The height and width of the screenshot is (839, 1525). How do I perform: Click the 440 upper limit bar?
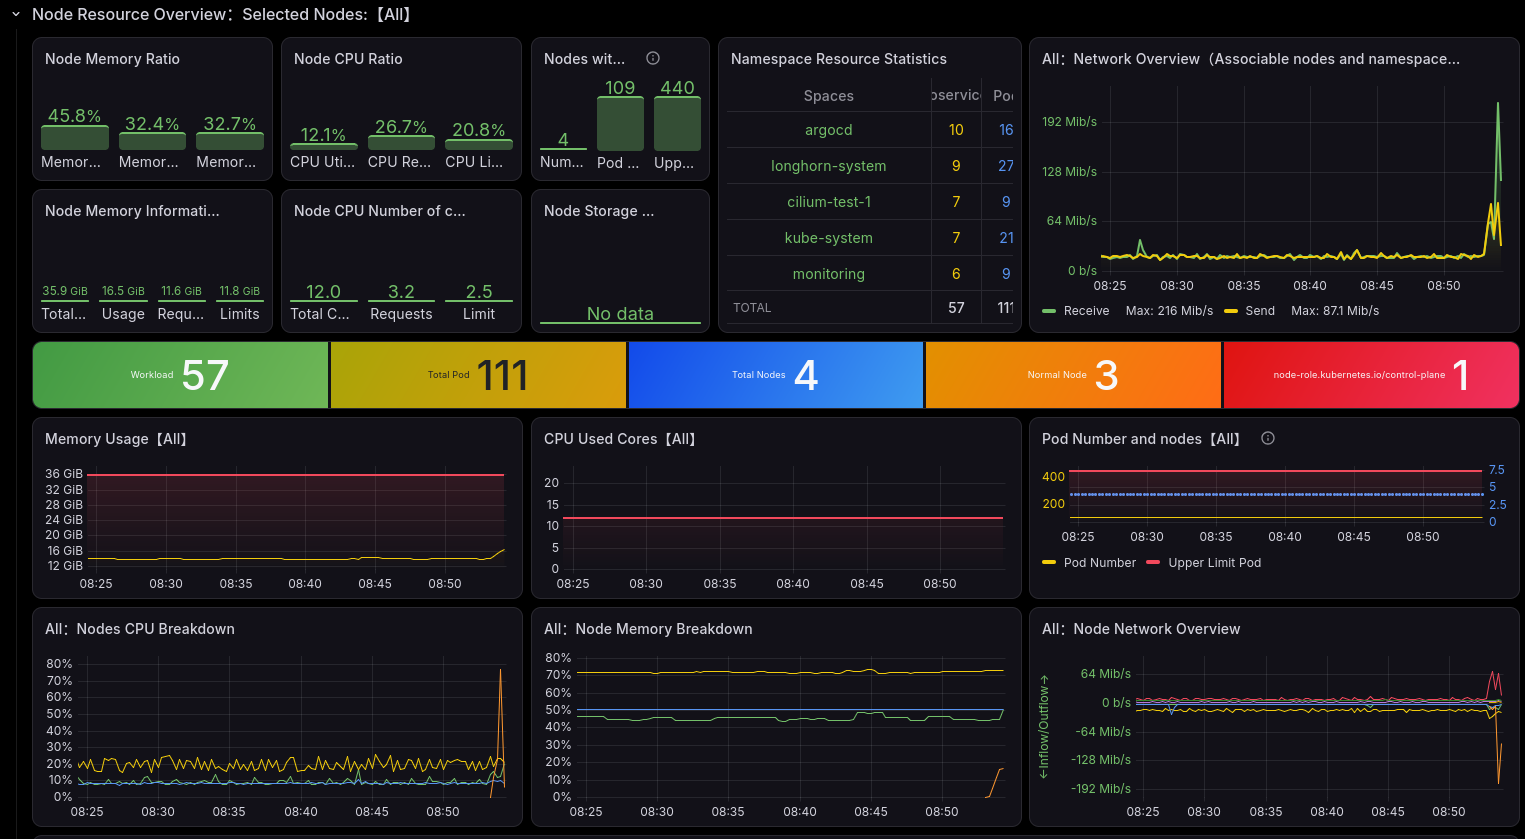pyautogui.click(x=677, y=125)
